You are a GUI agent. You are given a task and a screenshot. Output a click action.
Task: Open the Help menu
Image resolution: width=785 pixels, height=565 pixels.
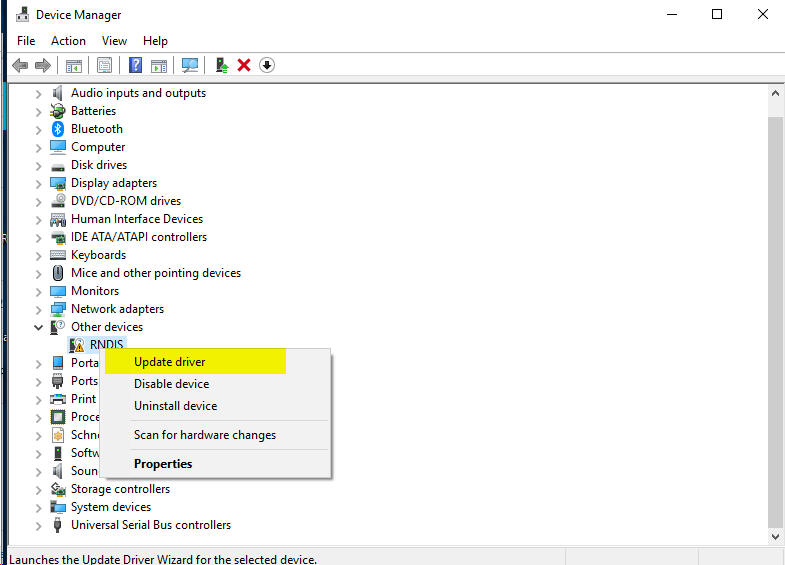click(x=155, y=41)
